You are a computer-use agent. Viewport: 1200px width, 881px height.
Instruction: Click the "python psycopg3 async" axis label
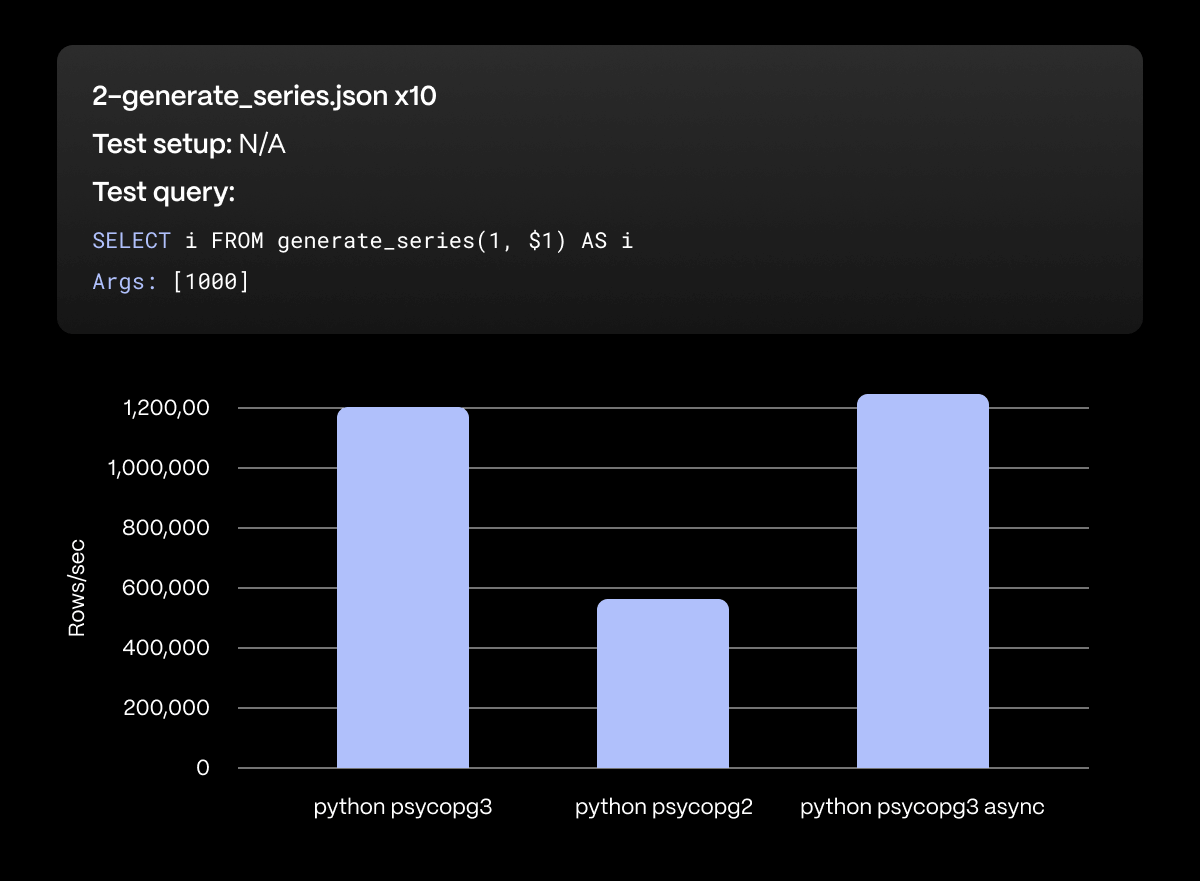coord(922,808)
